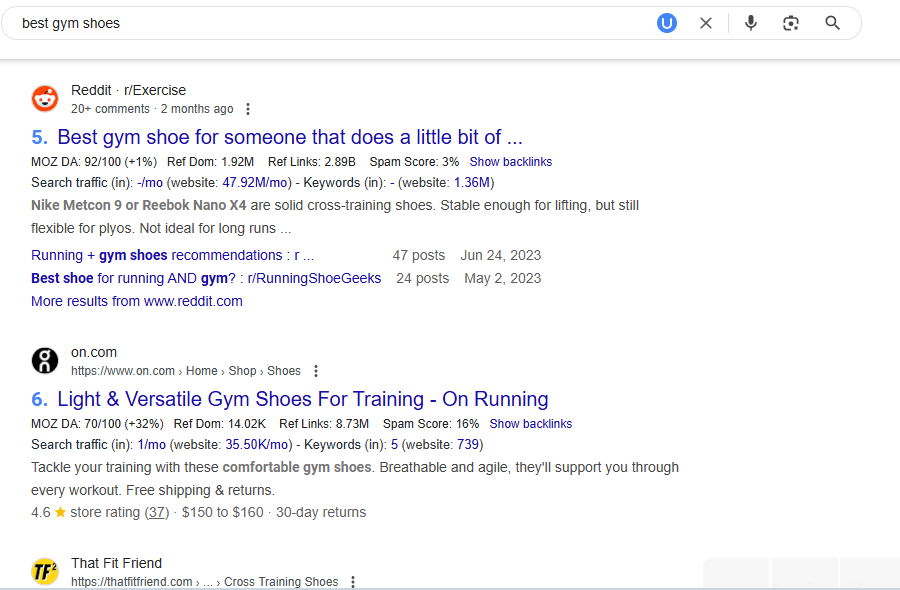Viewport: 900px width, 590px height.
Task: Click 'That Fit Friend' site name
Action: pos(117,563)
